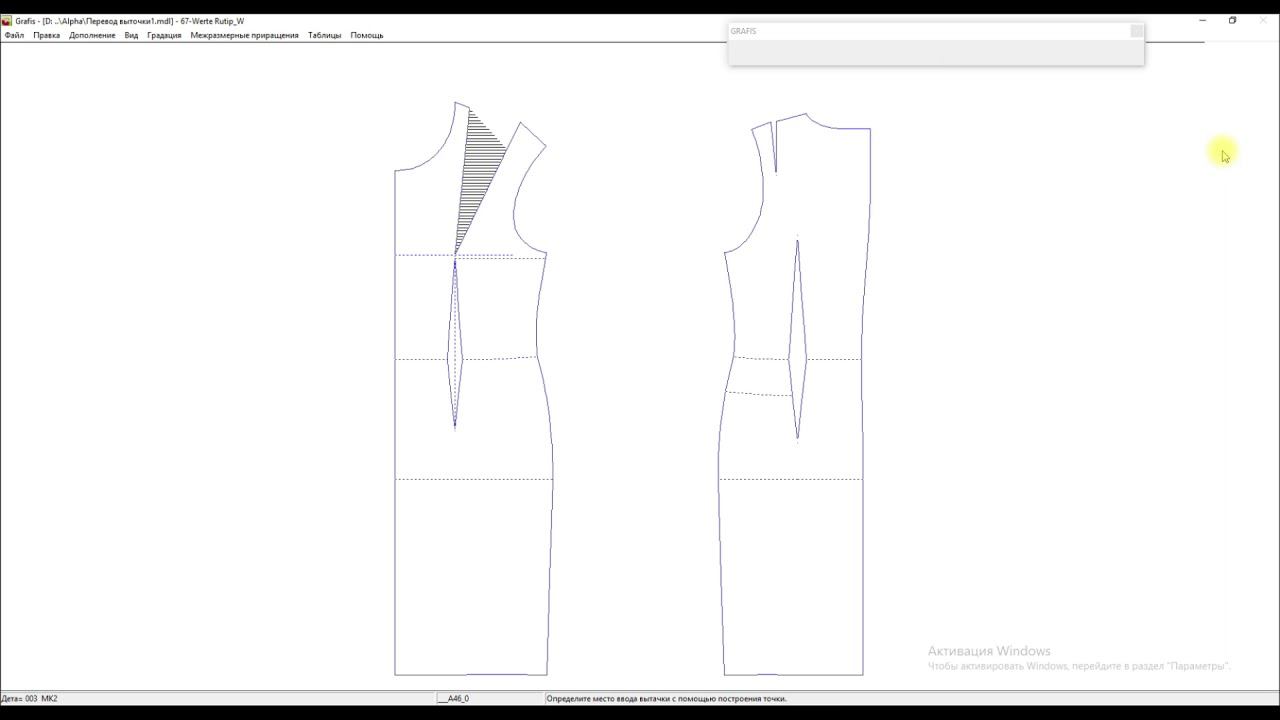This screenshot has height=720, width=1280.
Task: Close the main Grafis window
Action: point(1263,20)
